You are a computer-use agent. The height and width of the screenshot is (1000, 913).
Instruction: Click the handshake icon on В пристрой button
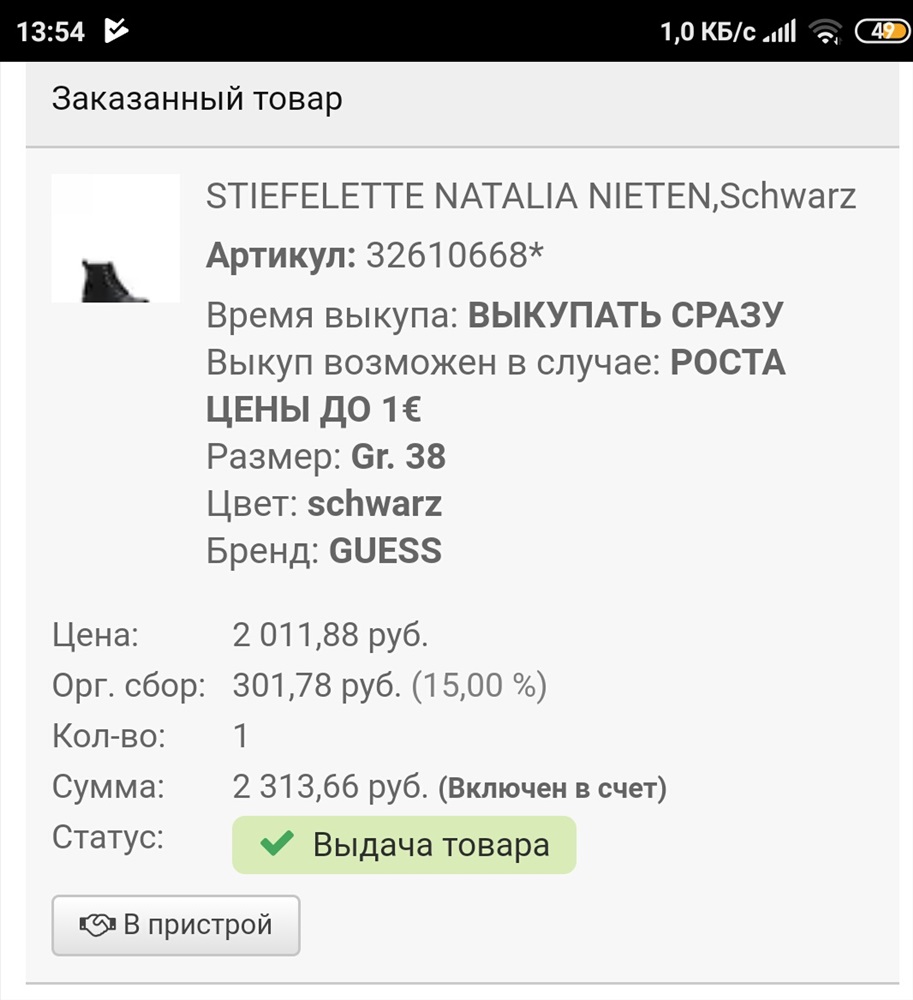coord(97,925)
